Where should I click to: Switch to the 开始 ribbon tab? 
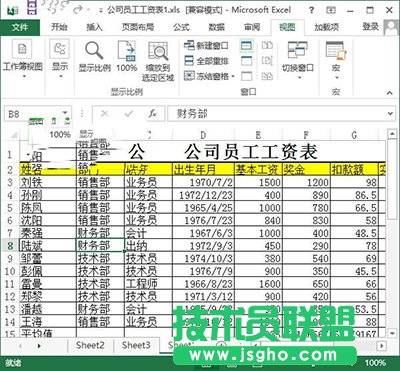tap(59, 27)
